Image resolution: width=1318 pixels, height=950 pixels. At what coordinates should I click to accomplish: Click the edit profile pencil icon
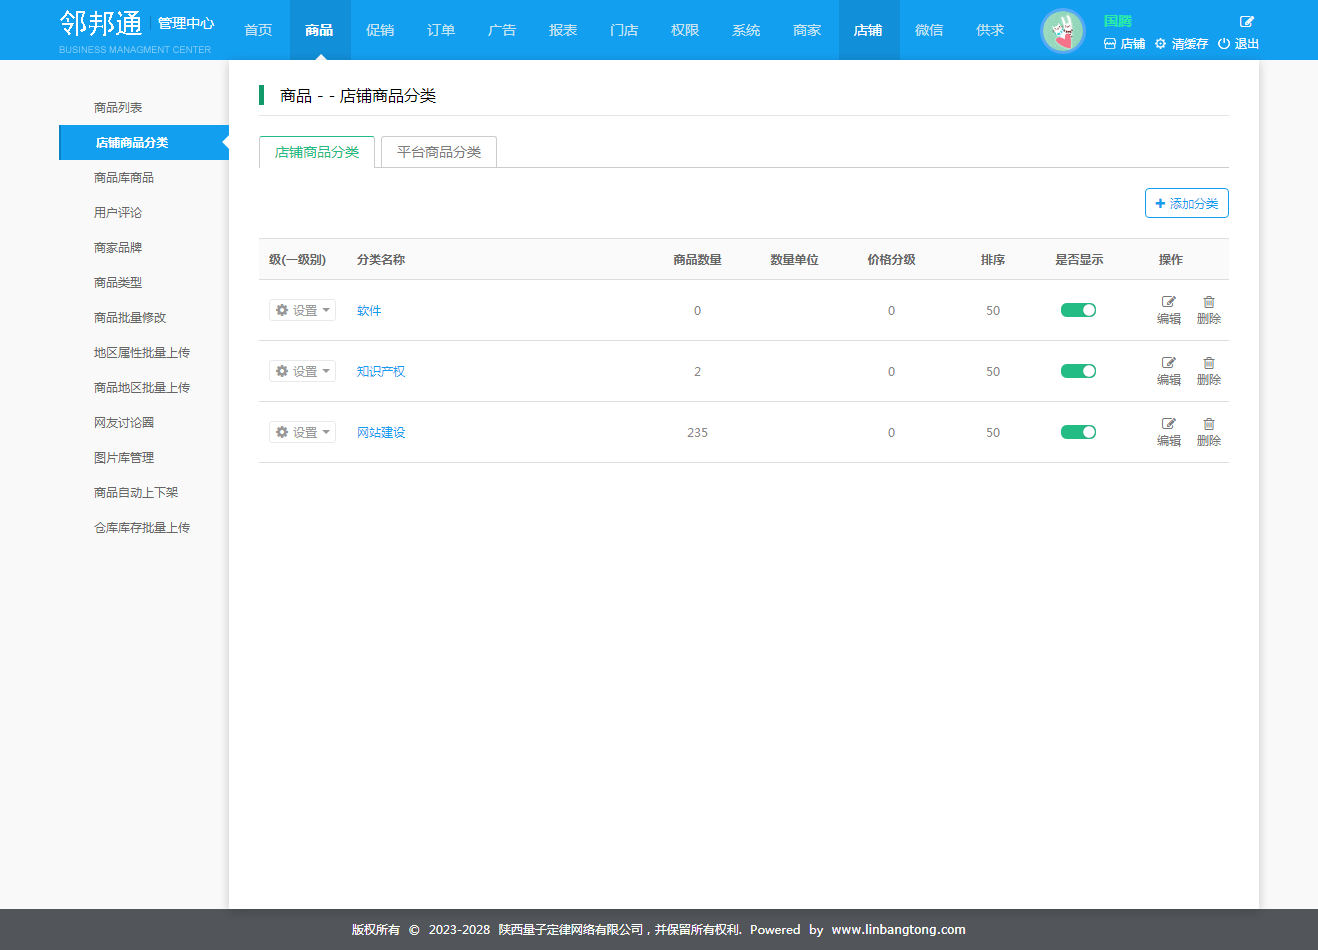(x=1246, y=21)
